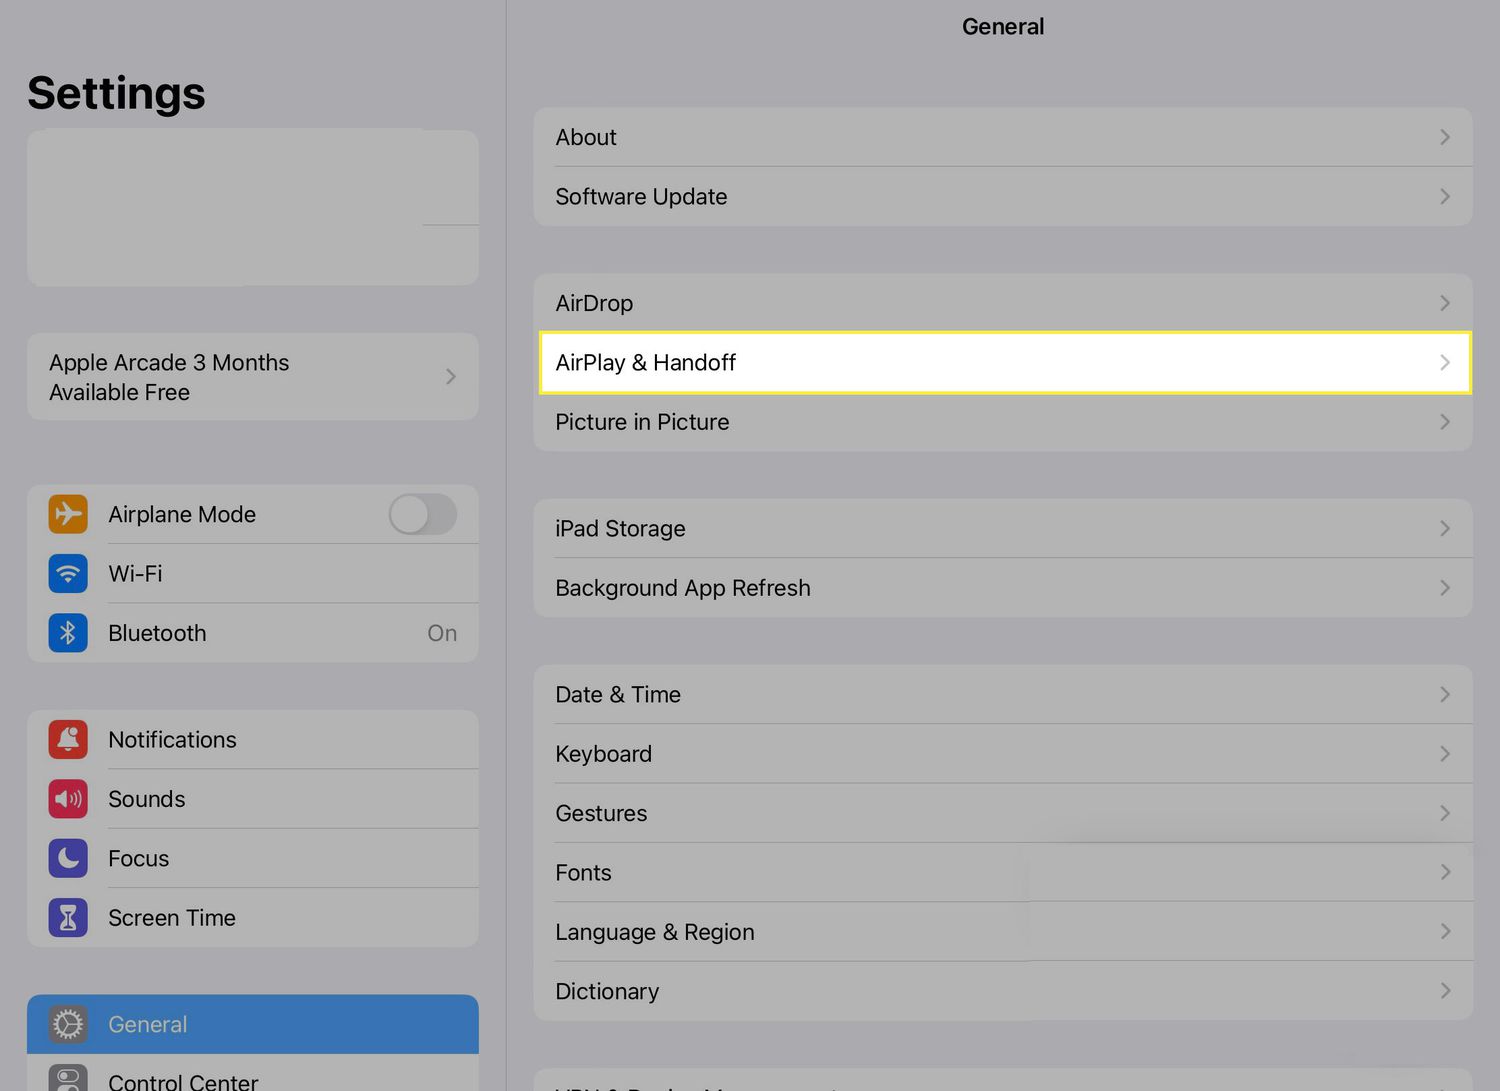Tap the Bluetooth symbol icon
This screenshot has height=1091, width=1500.
68,633
